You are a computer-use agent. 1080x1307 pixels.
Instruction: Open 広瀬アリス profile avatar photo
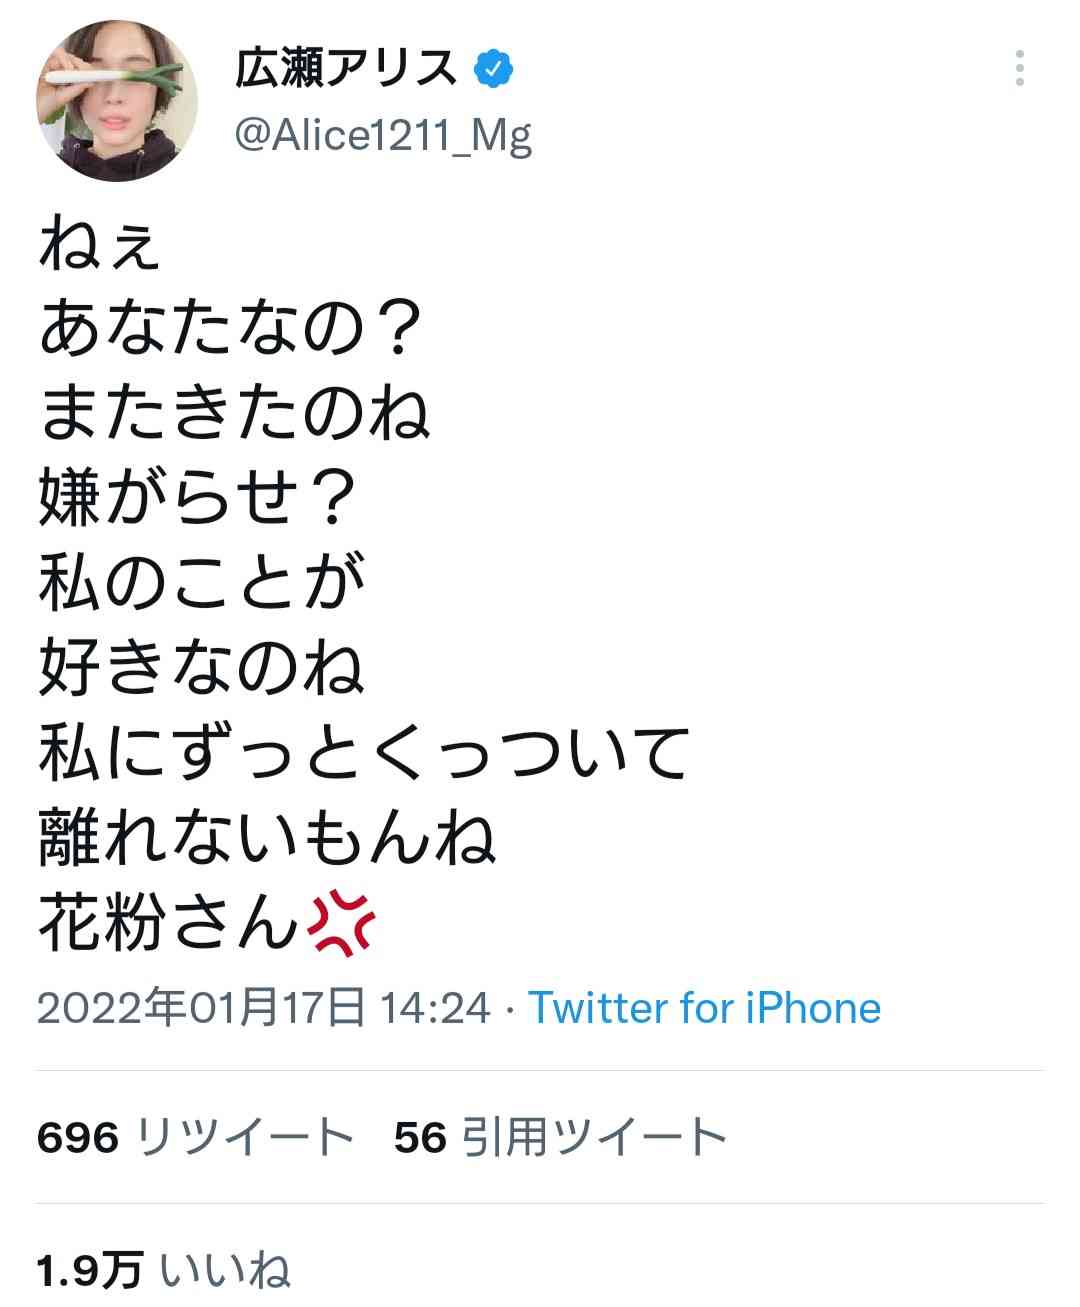click(117, 101)
